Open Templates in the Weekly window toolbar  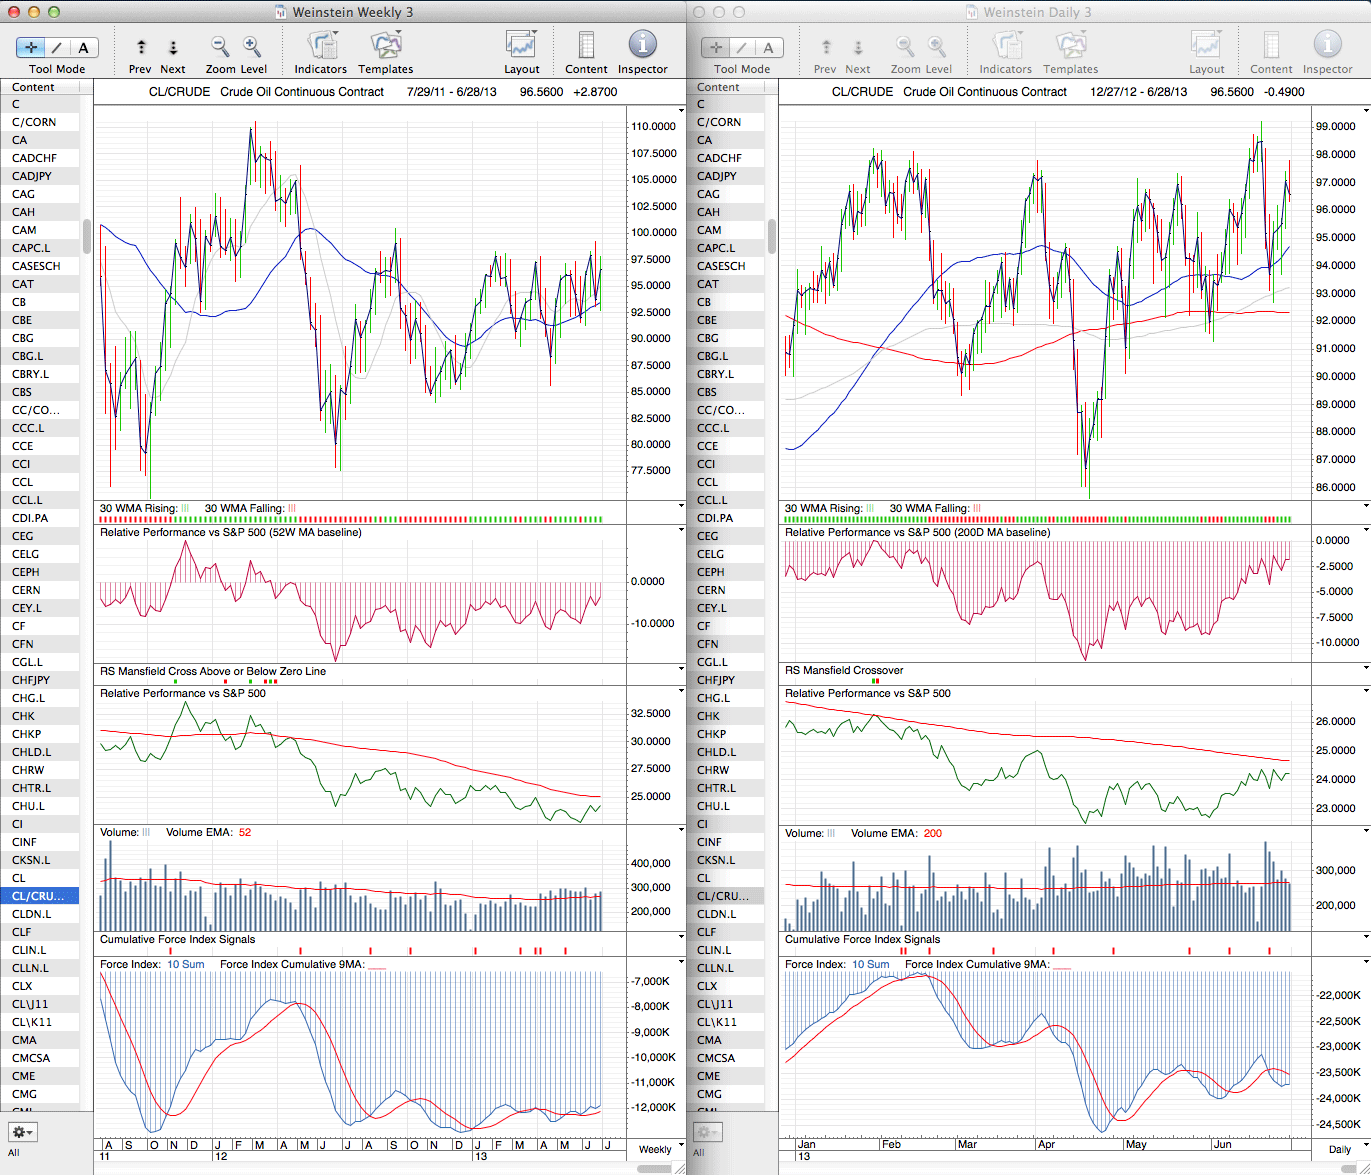(x=385, y=46)
